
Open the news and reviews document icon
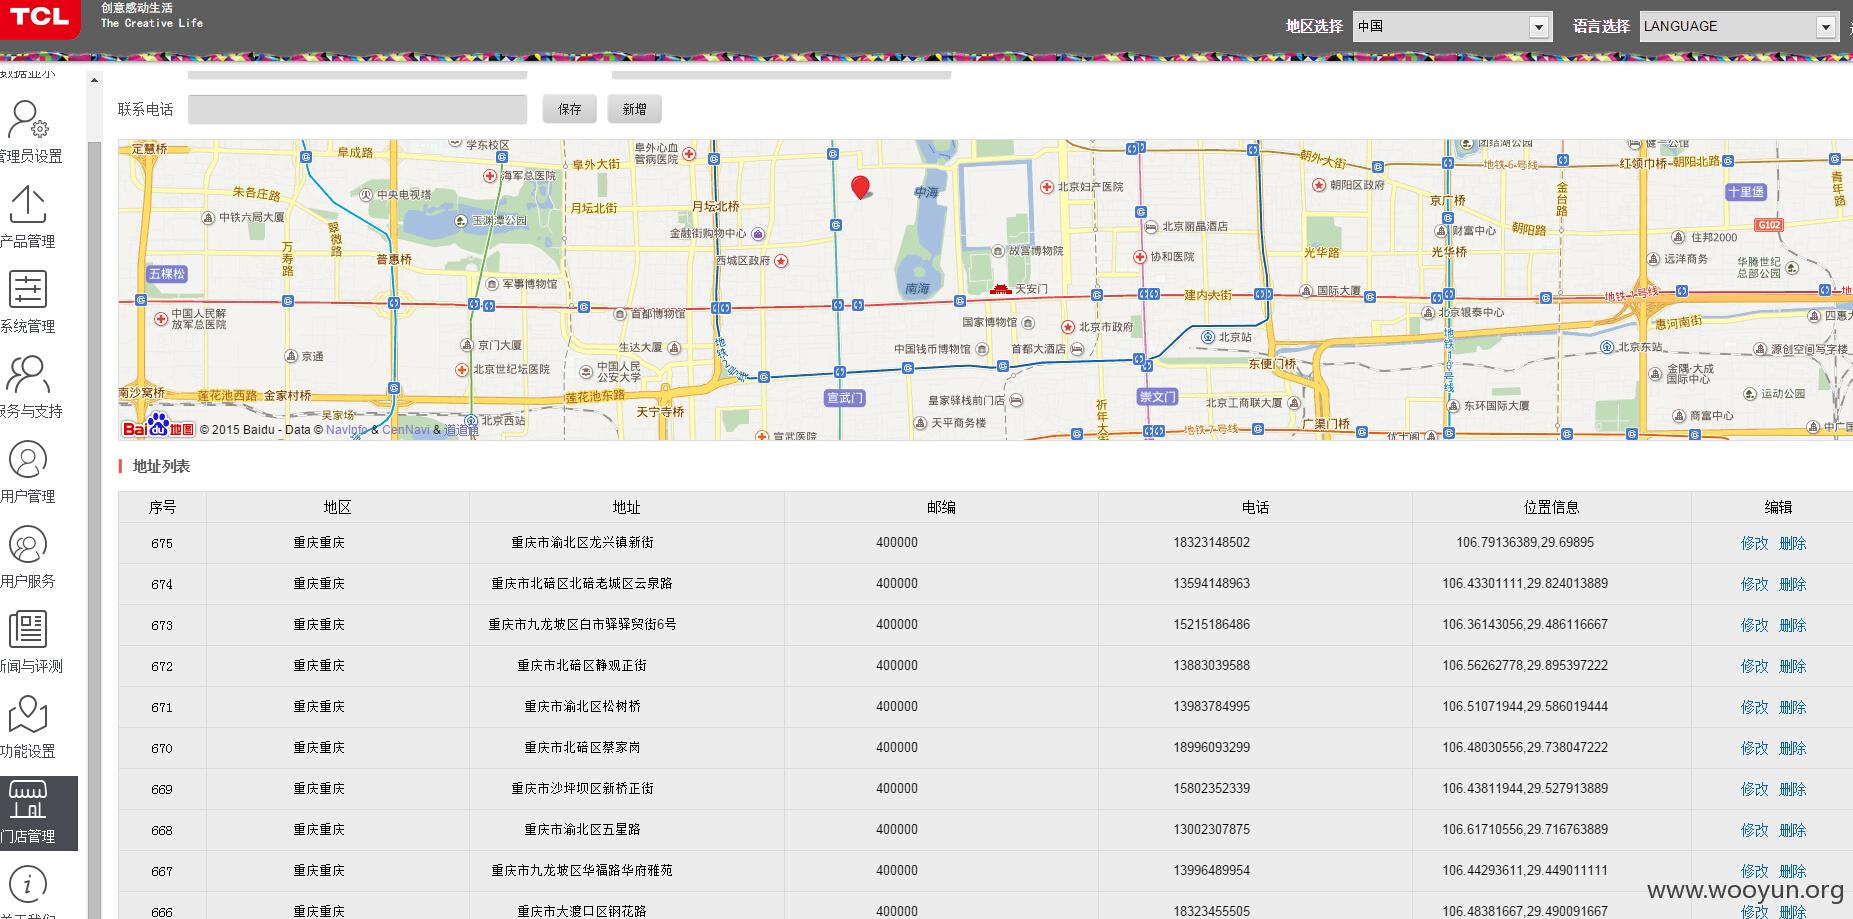[28, 630]
